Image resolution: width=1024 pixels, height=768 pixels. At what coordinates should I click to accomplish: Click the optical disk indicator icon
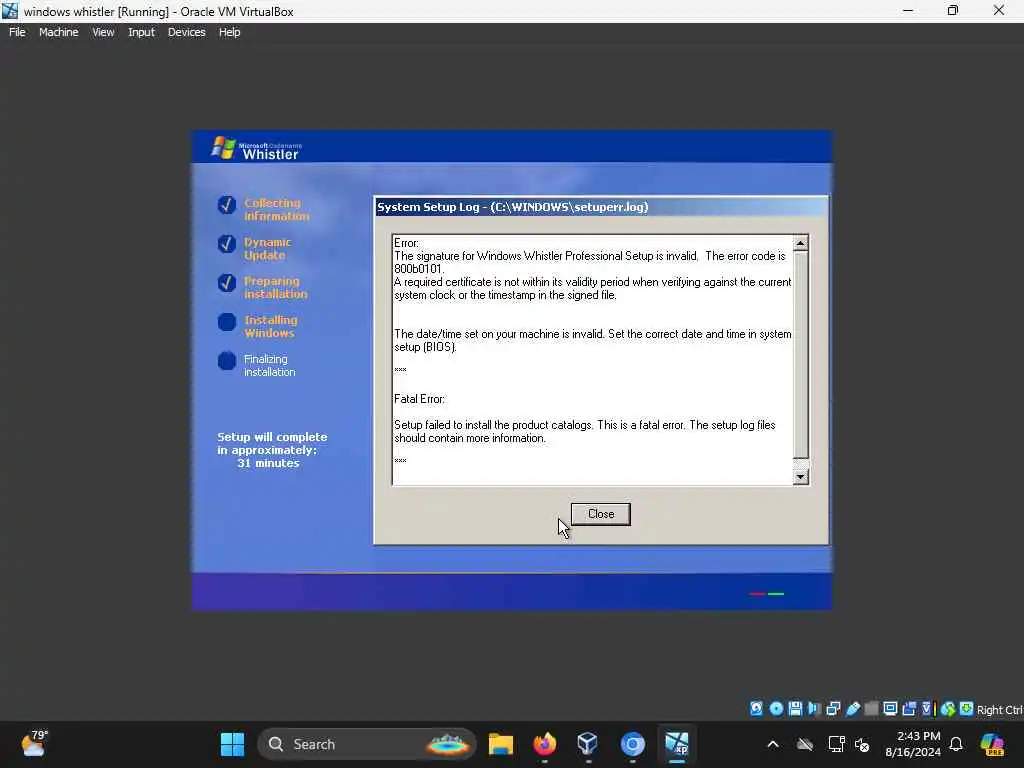[x=776, y=709]
